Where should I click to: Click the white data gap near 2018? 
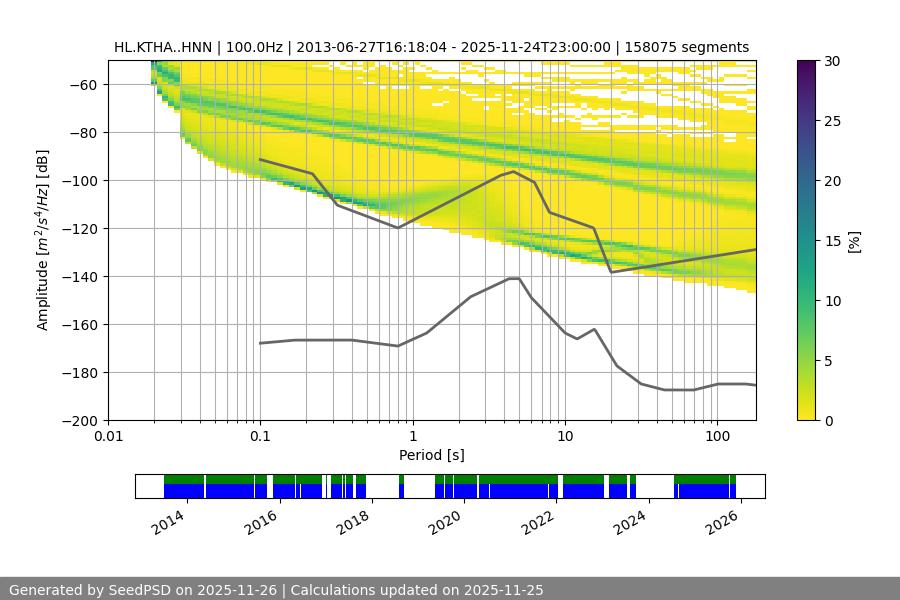(384, 486)
